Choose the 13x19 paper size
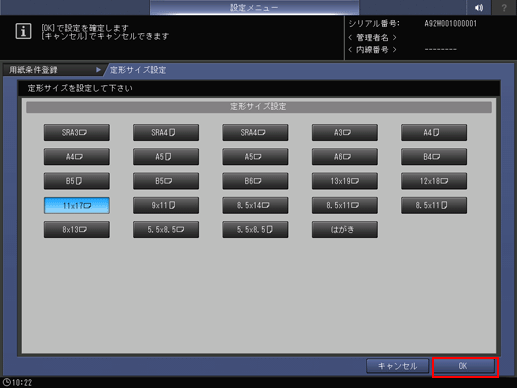The image size is (517, 388). 345,181
